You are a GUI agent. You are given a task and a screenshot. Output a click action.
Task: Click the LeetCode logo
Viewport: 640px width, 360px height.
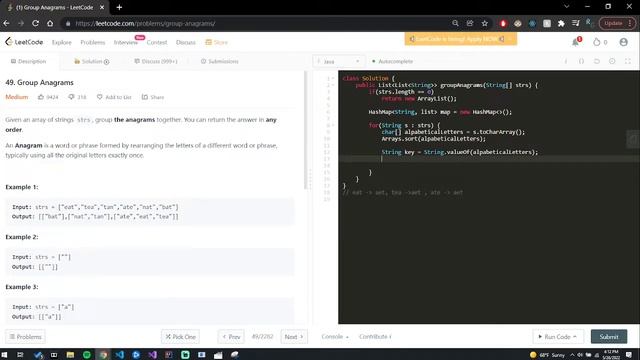pos(24,42)
